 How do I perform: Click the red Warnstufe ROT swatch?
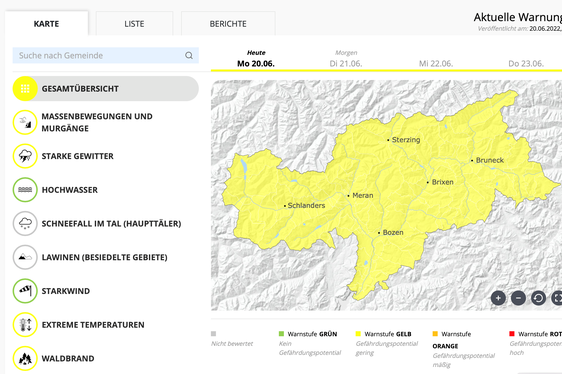[512, 334]
